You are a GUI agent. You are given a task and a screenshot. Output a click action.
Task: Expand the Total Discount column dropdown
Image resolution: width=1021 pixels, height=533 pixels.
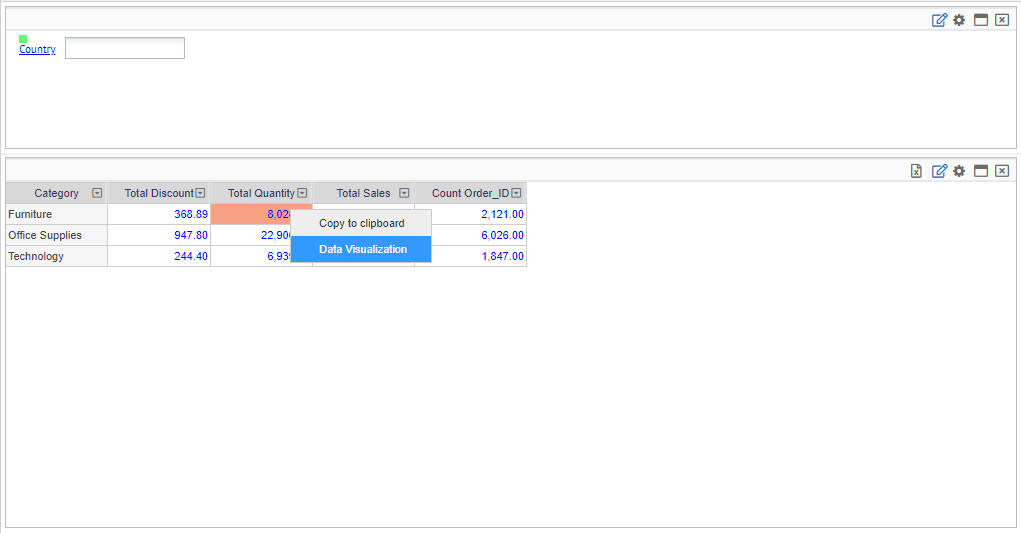[x=200, y=193]
